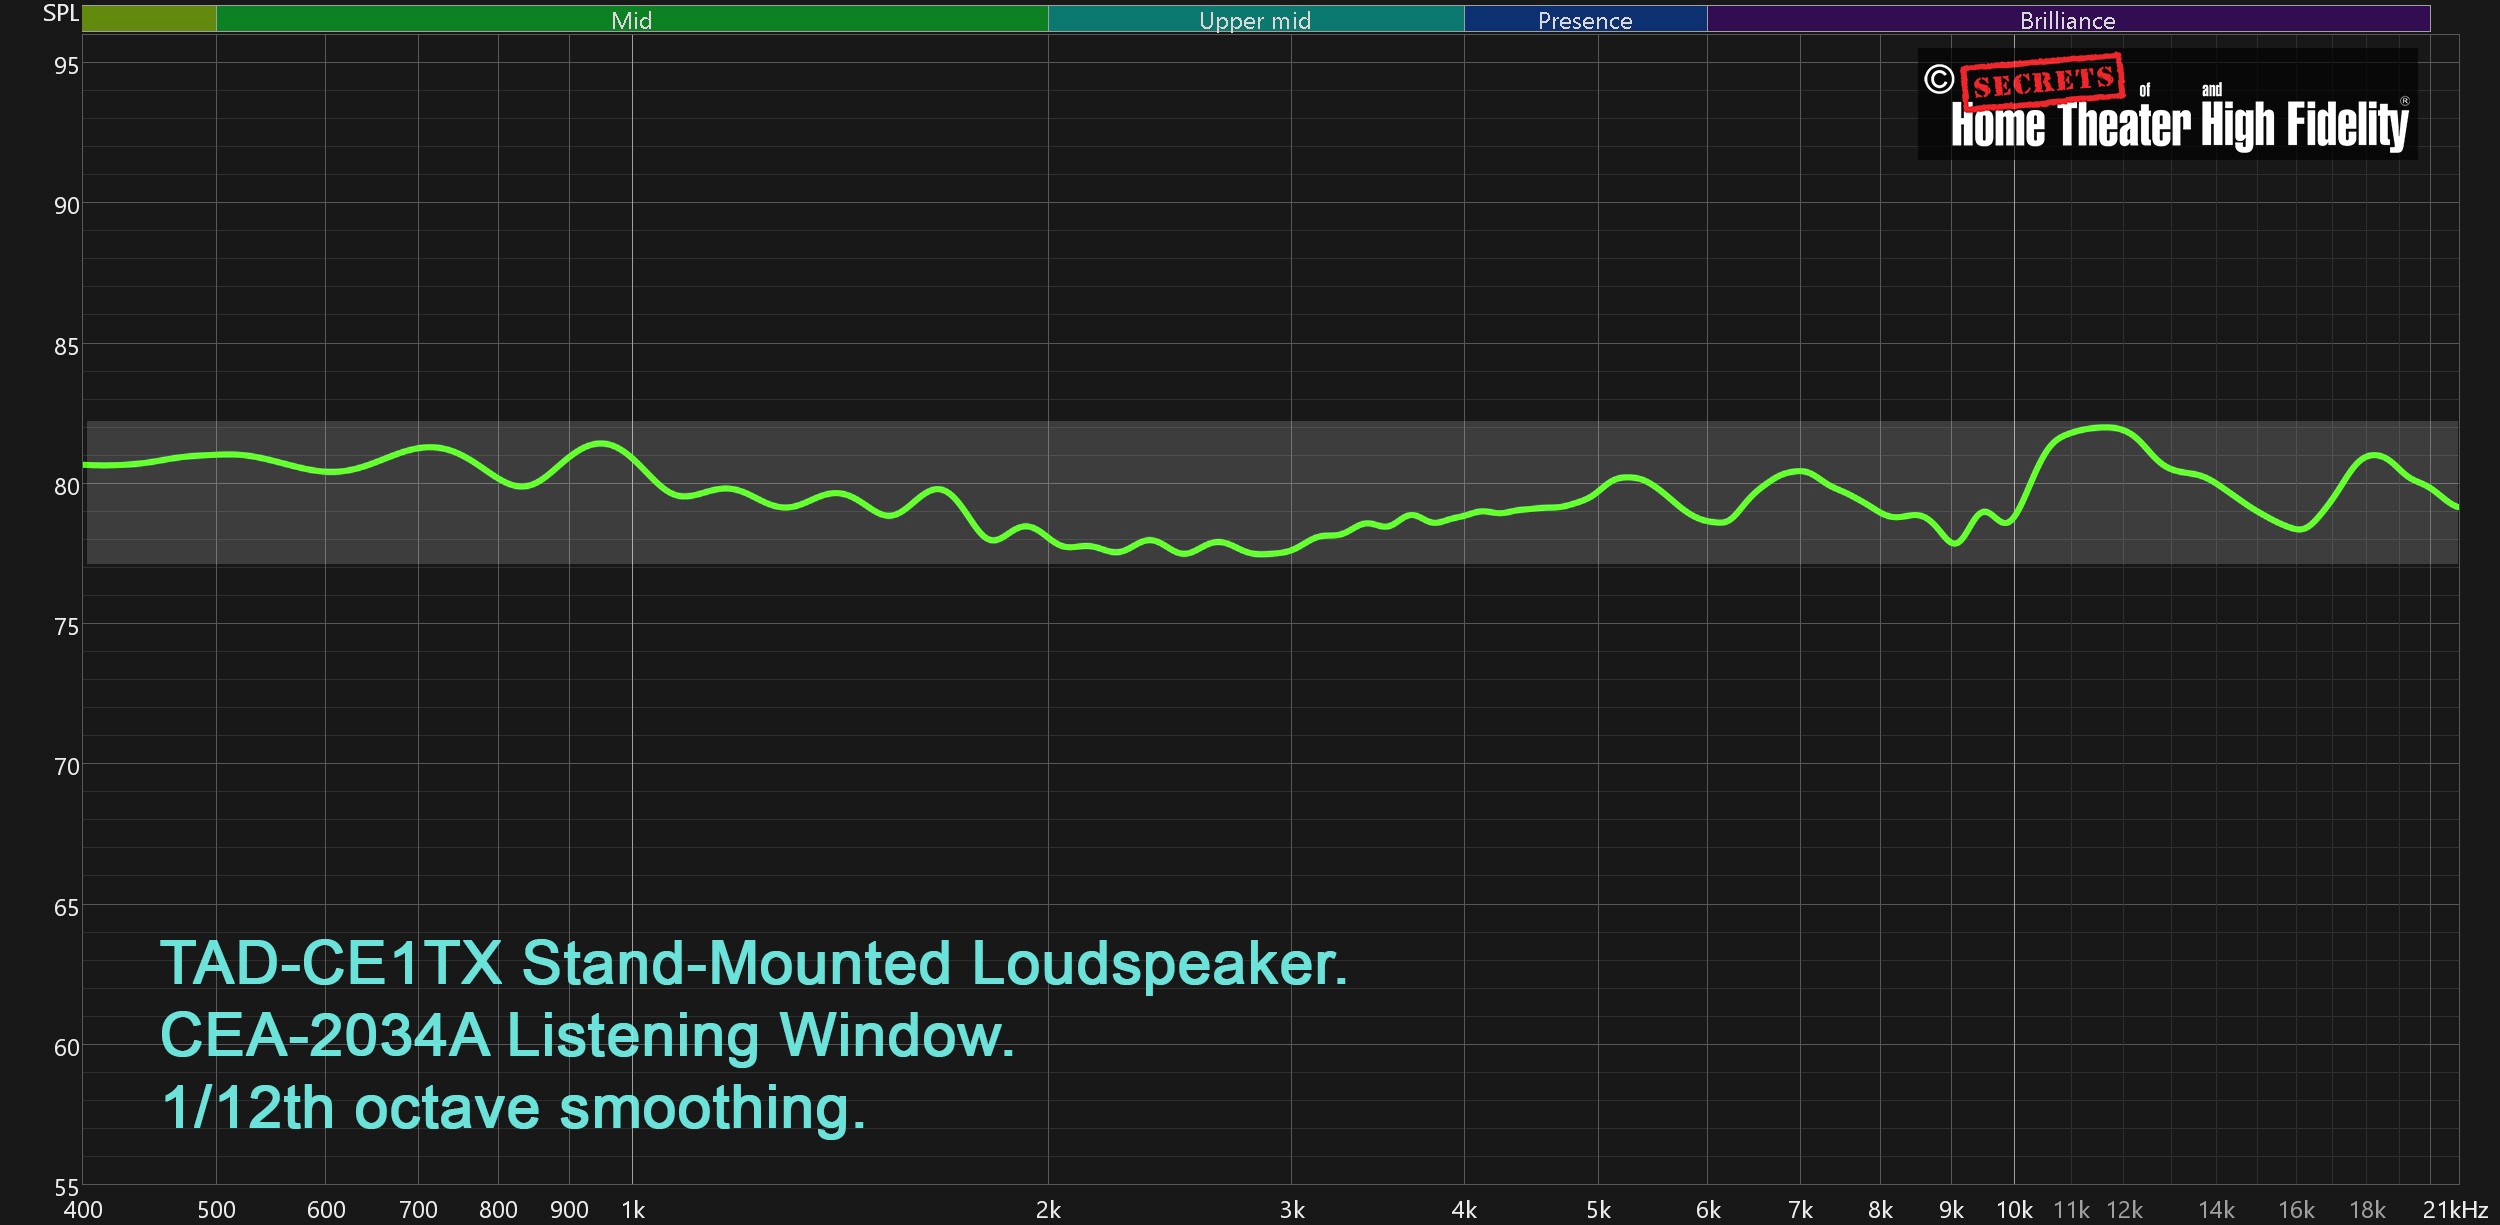Click the 95 dB axis value
This screenshot has height=1225, width=2500.
66,66
